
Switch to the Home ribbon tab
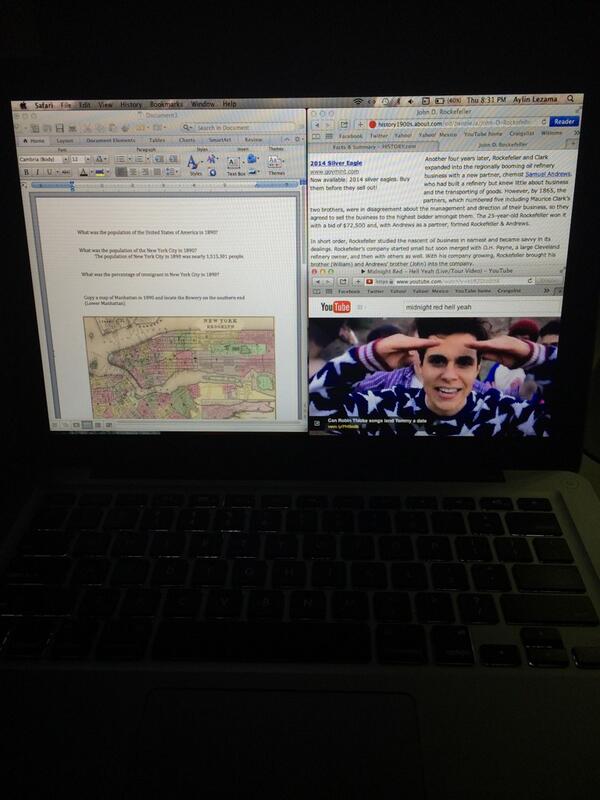[34, 140]
